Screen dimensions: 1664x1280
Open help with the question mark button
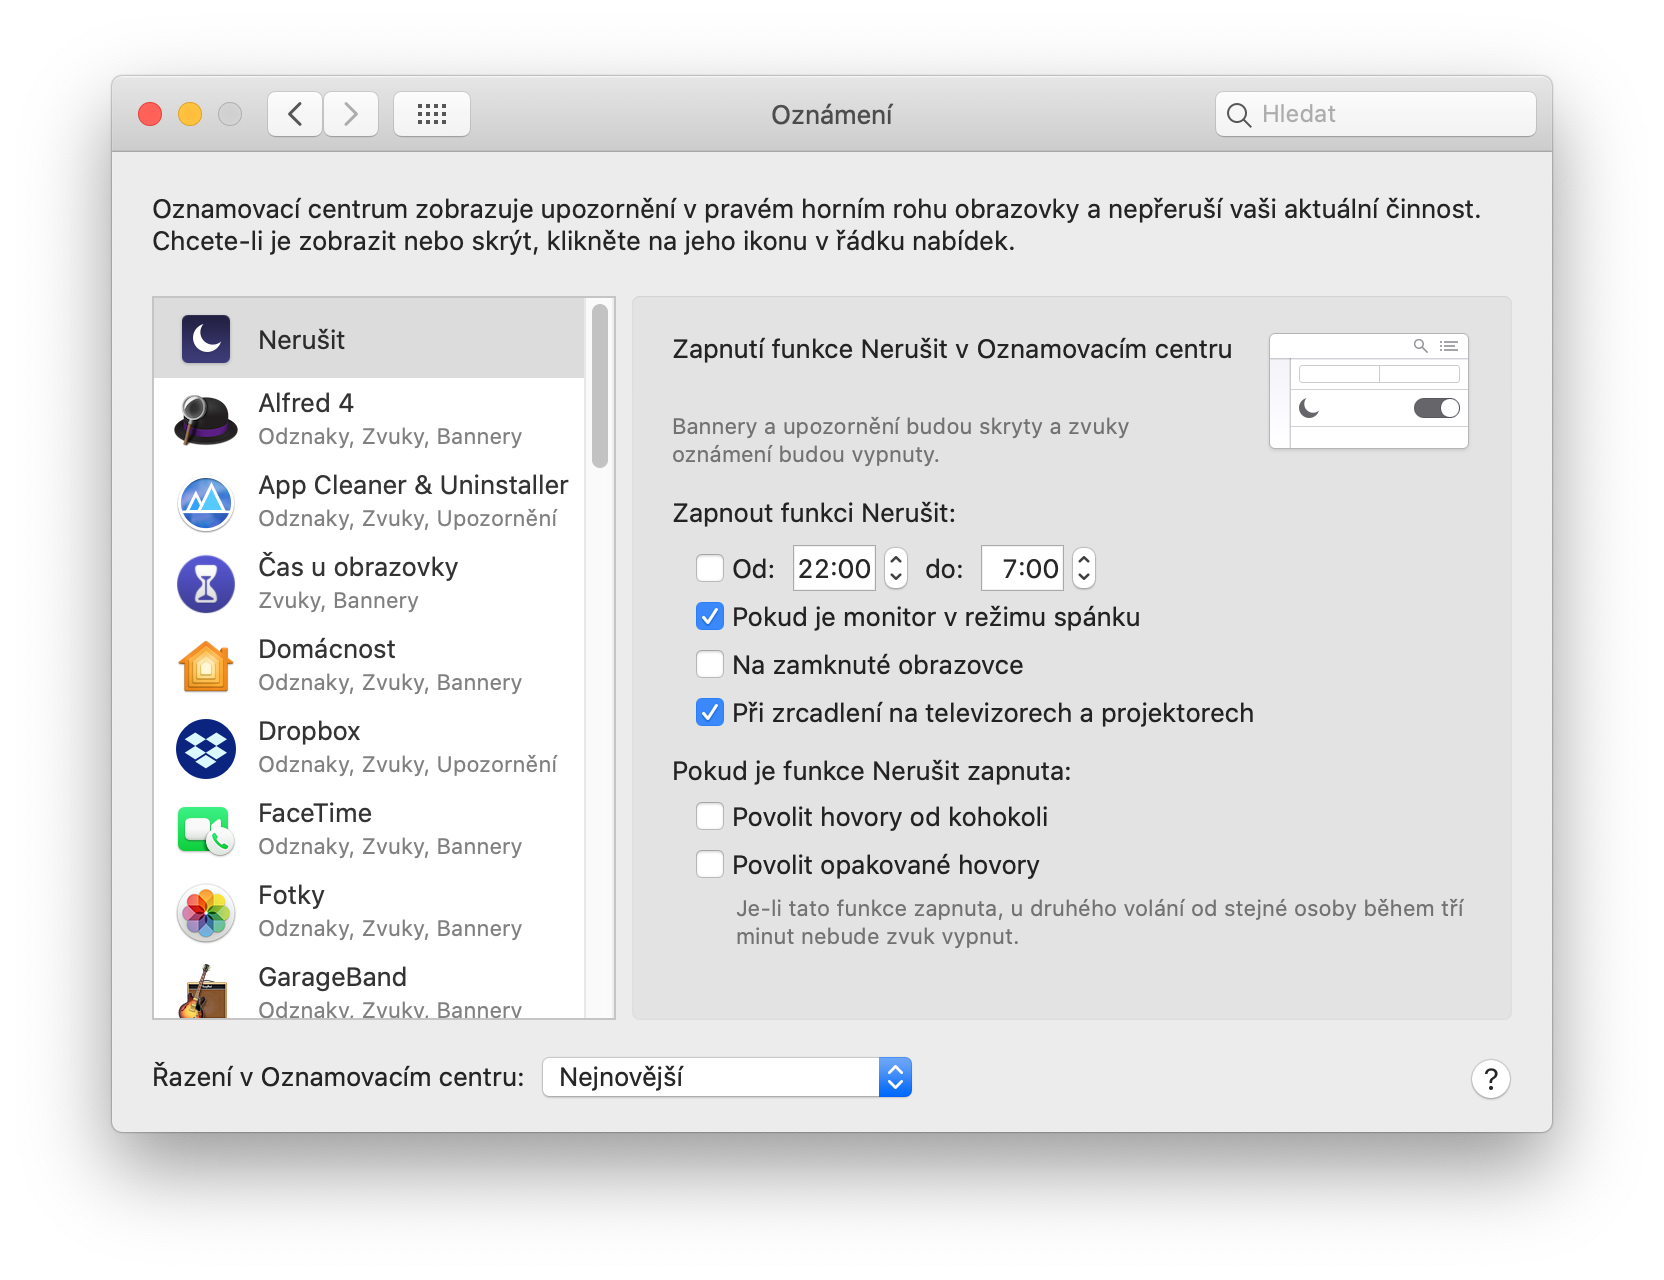pyautogui.click(x=1490, y=1079)
